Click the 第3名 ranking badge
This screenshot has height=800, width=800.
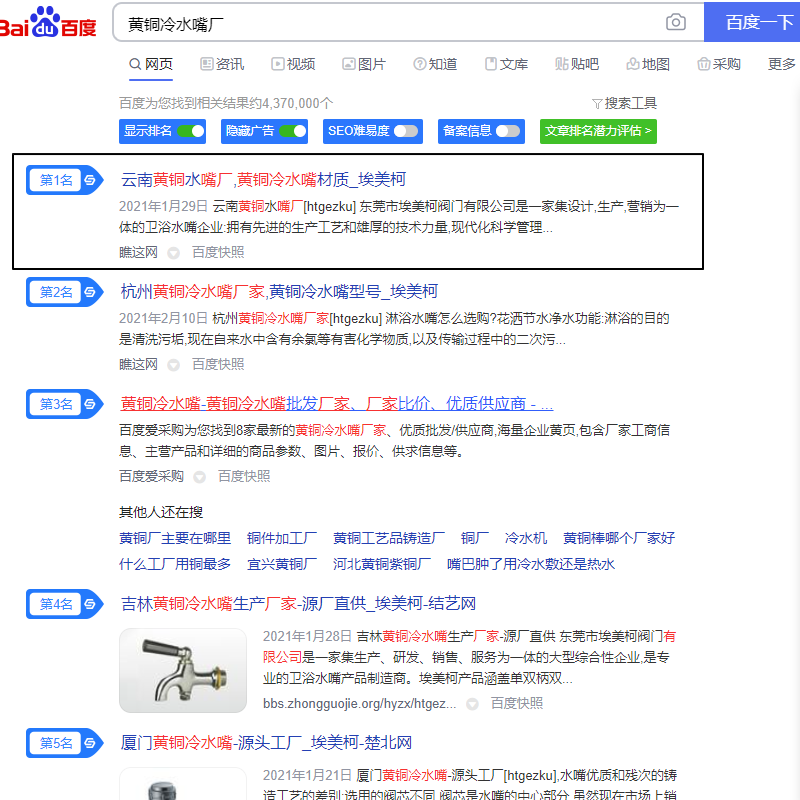(64, 404)
